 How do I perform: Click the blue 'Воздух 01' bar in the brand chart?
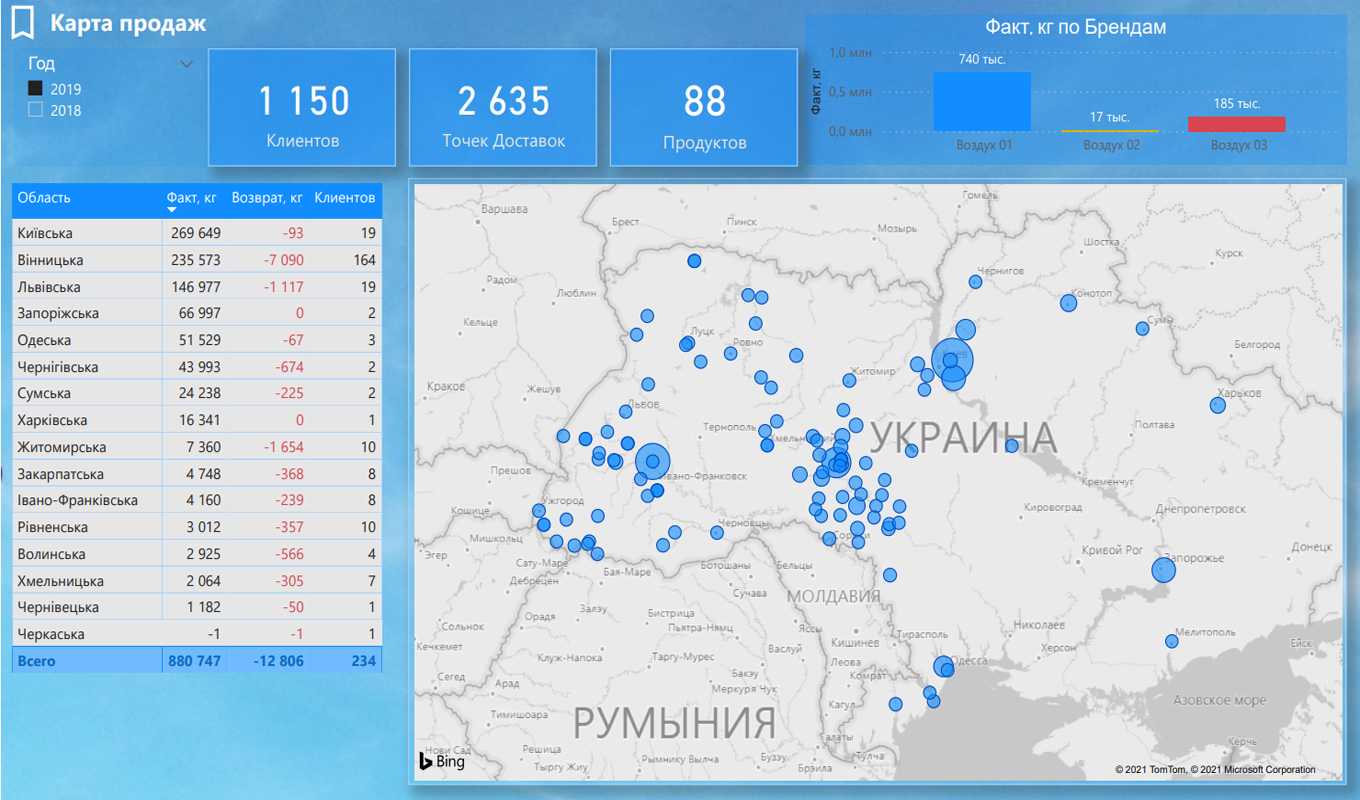[982, 101]
